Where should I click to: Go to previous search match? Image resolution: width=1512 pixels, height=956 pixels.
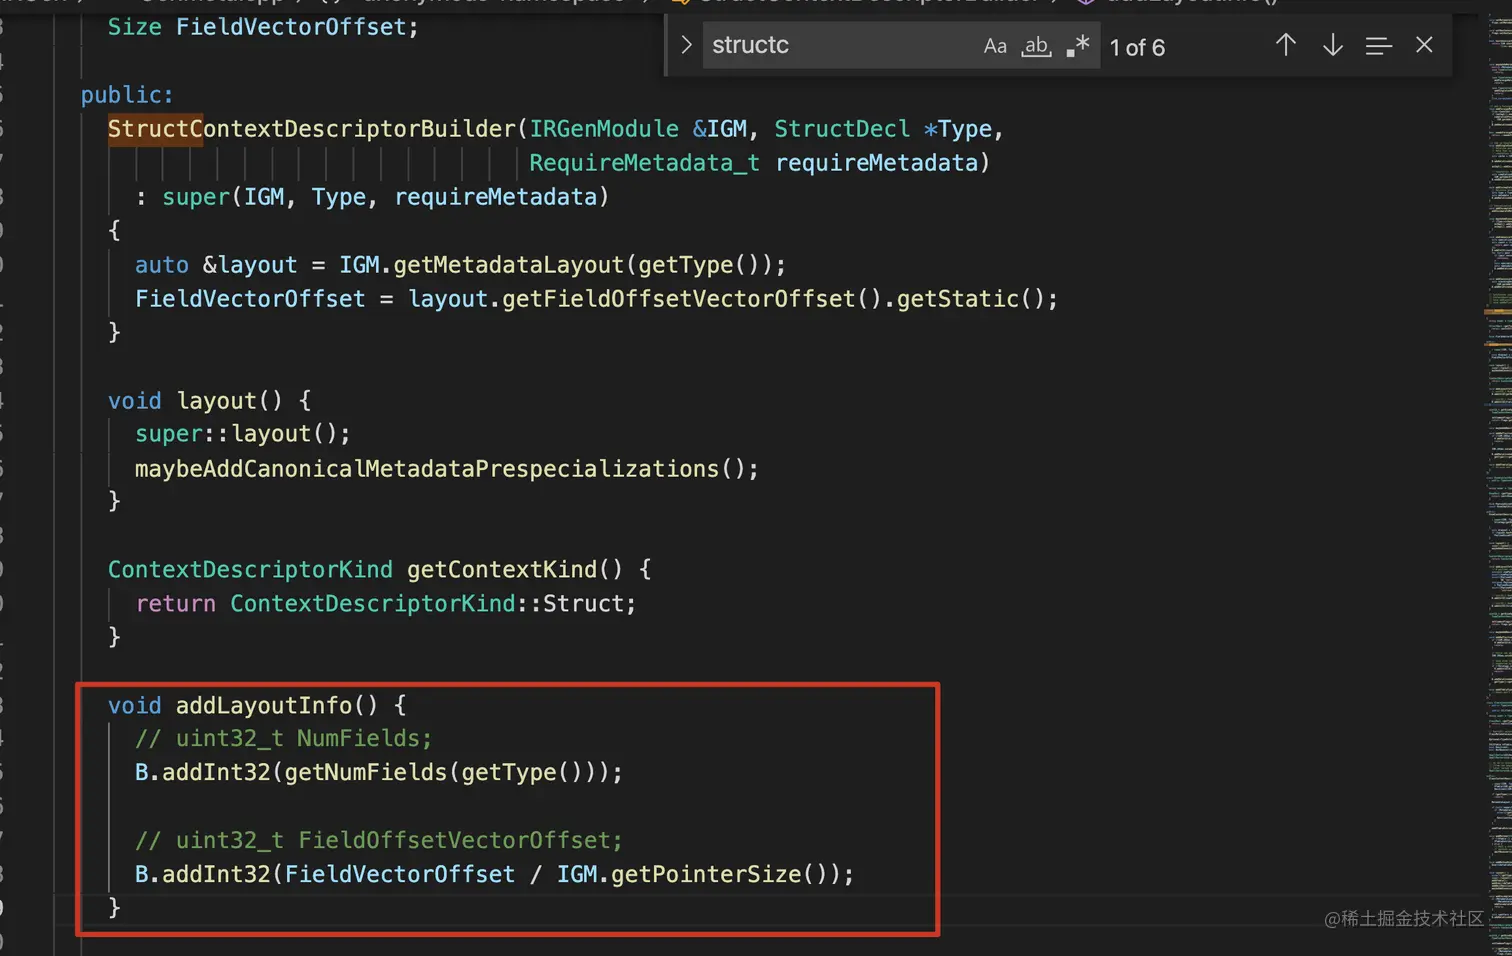click(x=1286, y=45)
